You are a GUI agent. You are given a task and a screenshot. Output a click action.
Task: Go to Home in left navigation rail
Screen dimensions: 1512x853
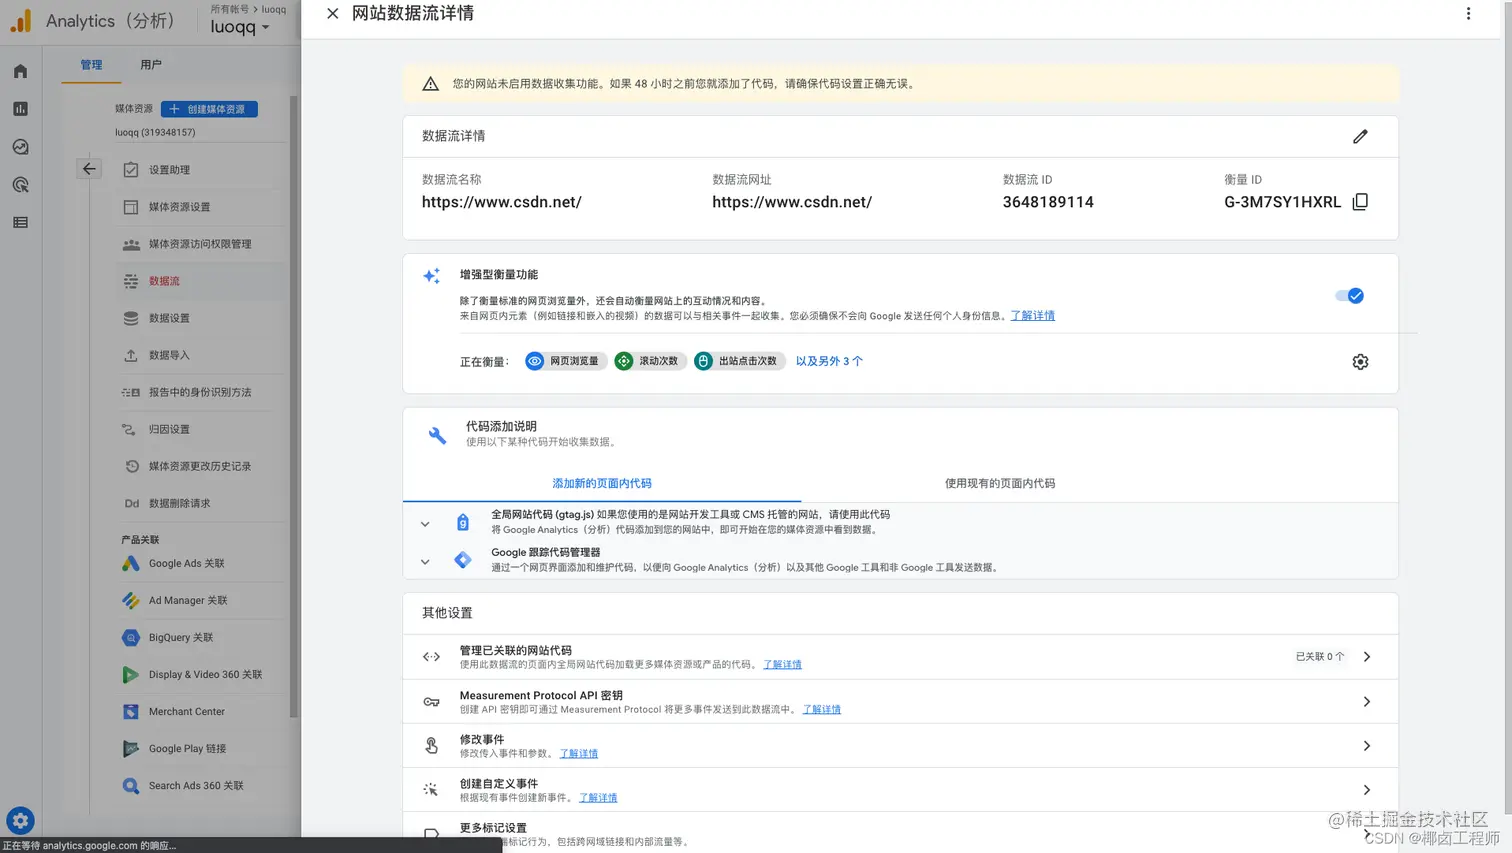click(x=20, y=71)
